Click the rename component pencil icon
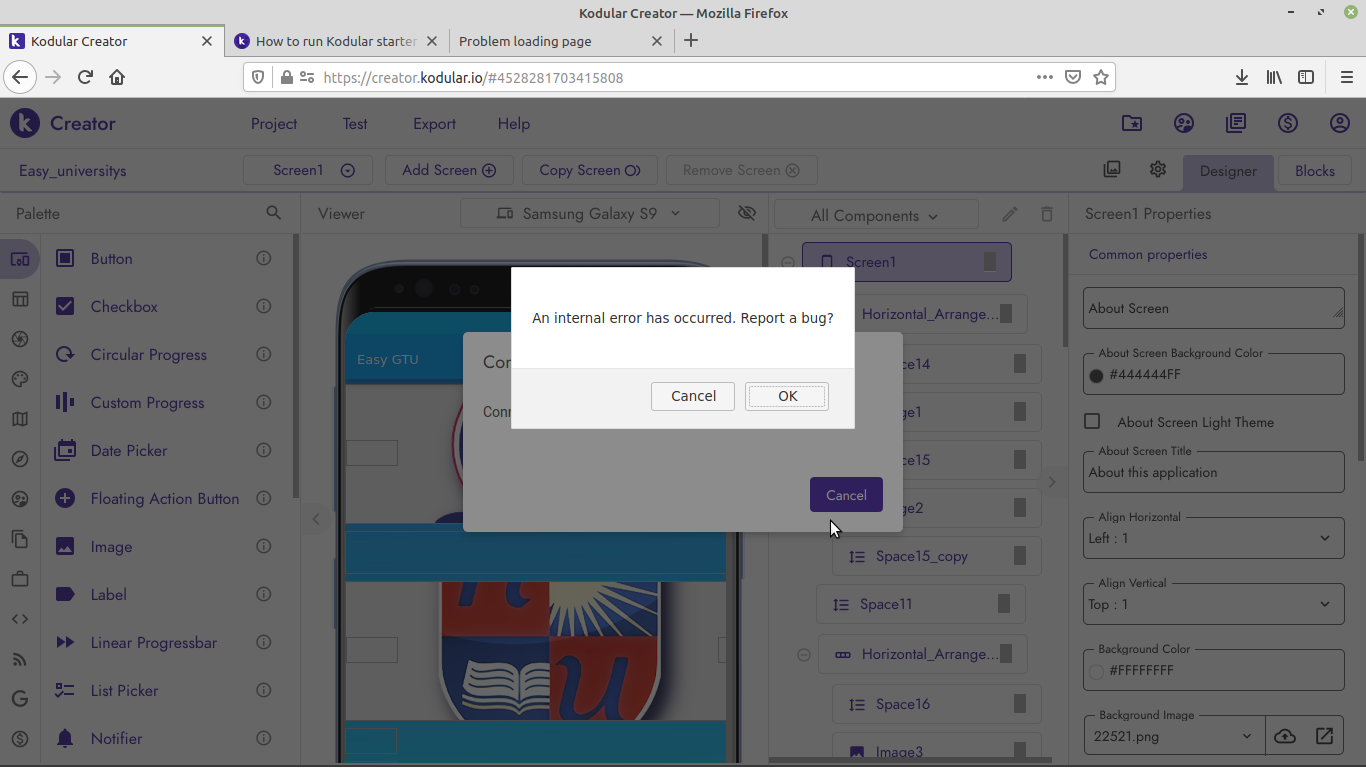Viewport: 1366px width, 768px height. coord(1010,214)
